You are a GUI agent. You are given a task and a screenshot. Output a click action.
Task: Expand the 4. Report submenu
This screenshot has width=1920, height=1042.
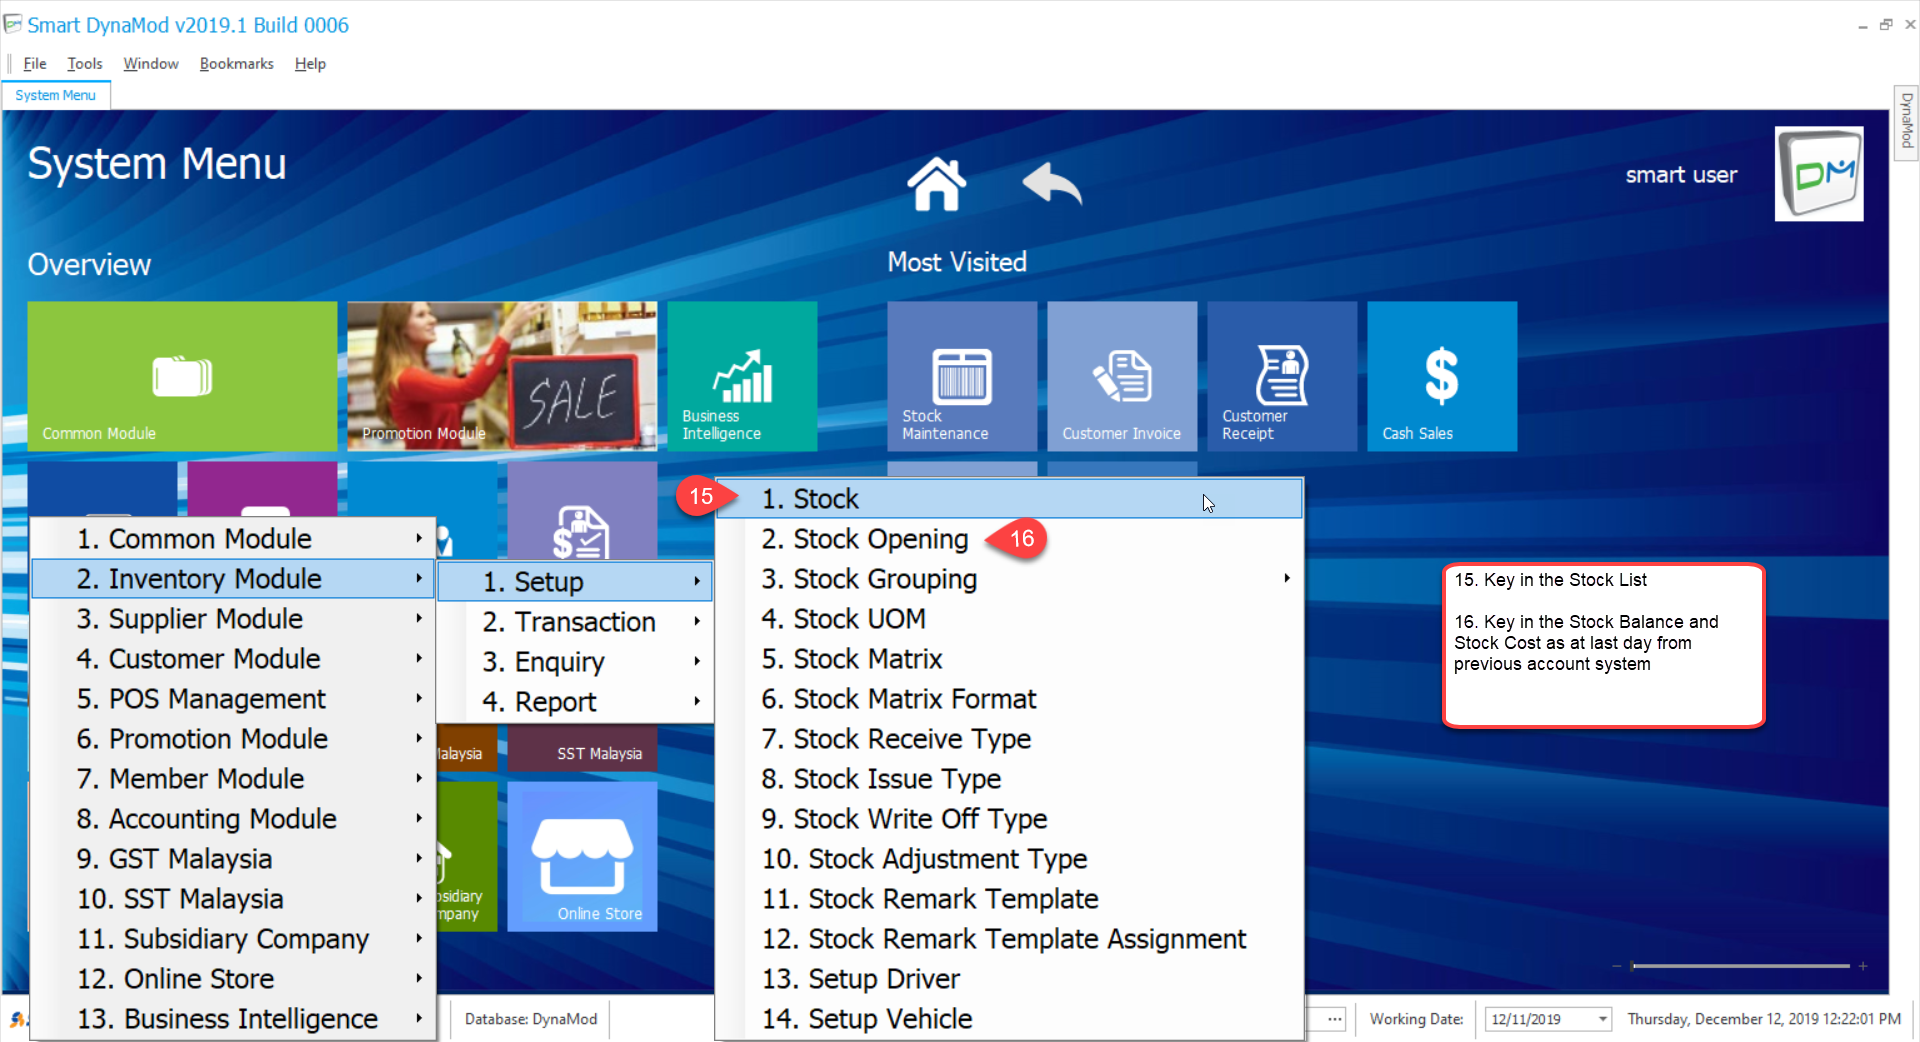coord(575,701)
